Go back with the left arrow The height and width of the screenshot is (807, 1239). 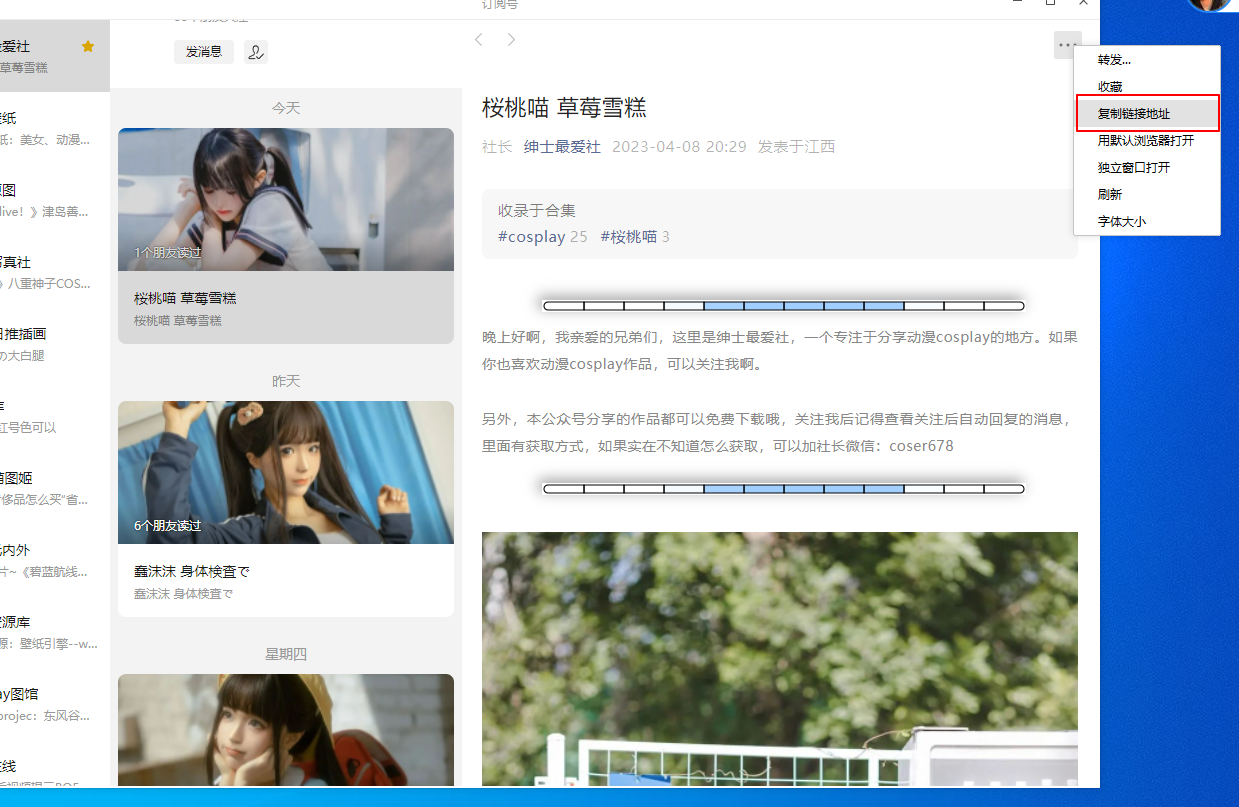(x=479, y=40)
